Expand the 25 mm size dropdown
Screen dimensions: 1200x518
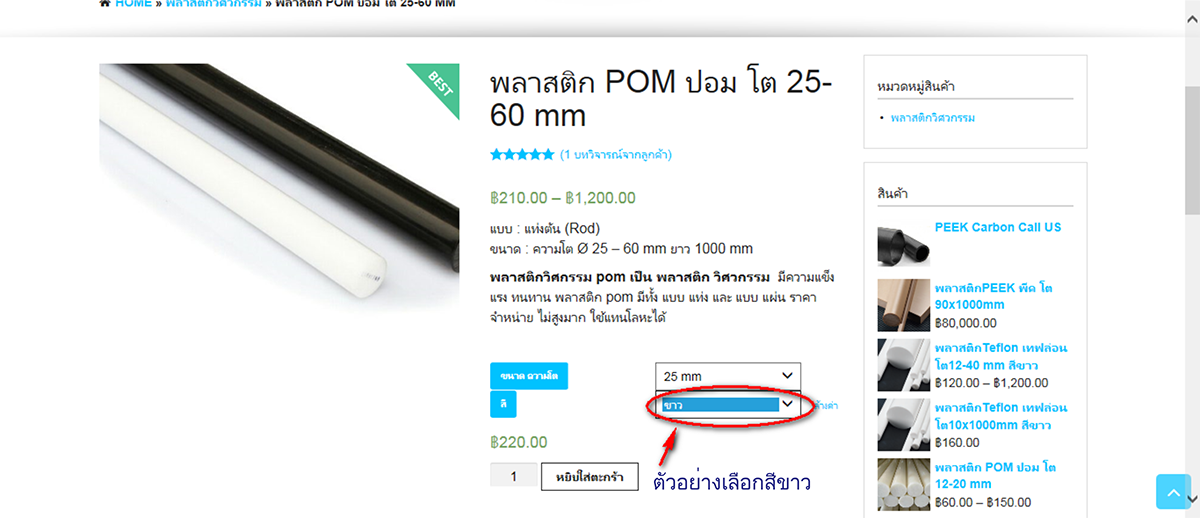[x=728, y=376]
